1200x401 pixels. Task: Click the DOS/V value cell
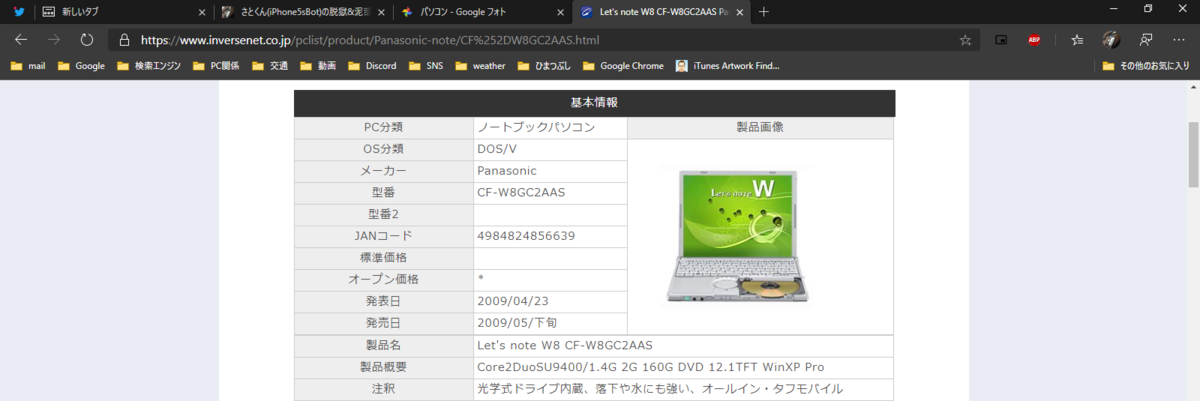click(550, 149)
